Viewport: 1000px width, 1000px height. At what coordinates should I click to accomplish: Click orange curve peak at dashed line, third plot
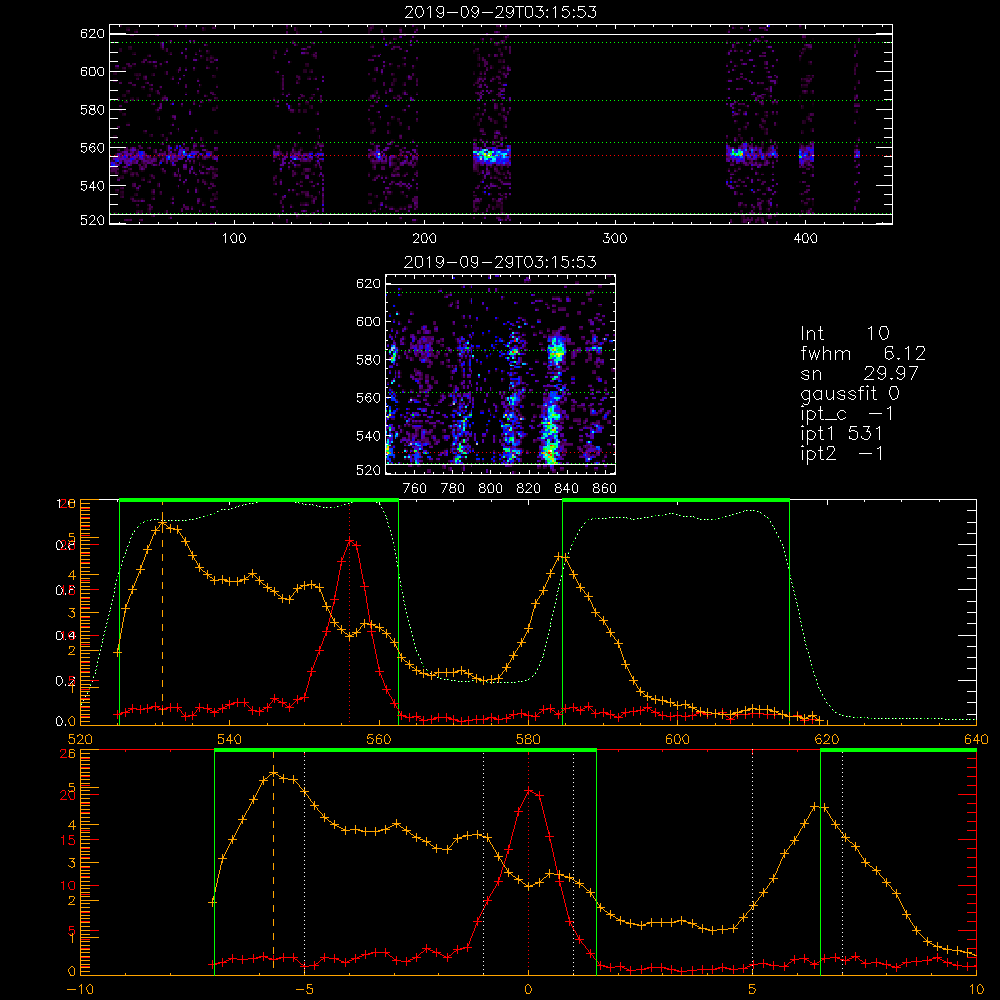coord(162,524)
